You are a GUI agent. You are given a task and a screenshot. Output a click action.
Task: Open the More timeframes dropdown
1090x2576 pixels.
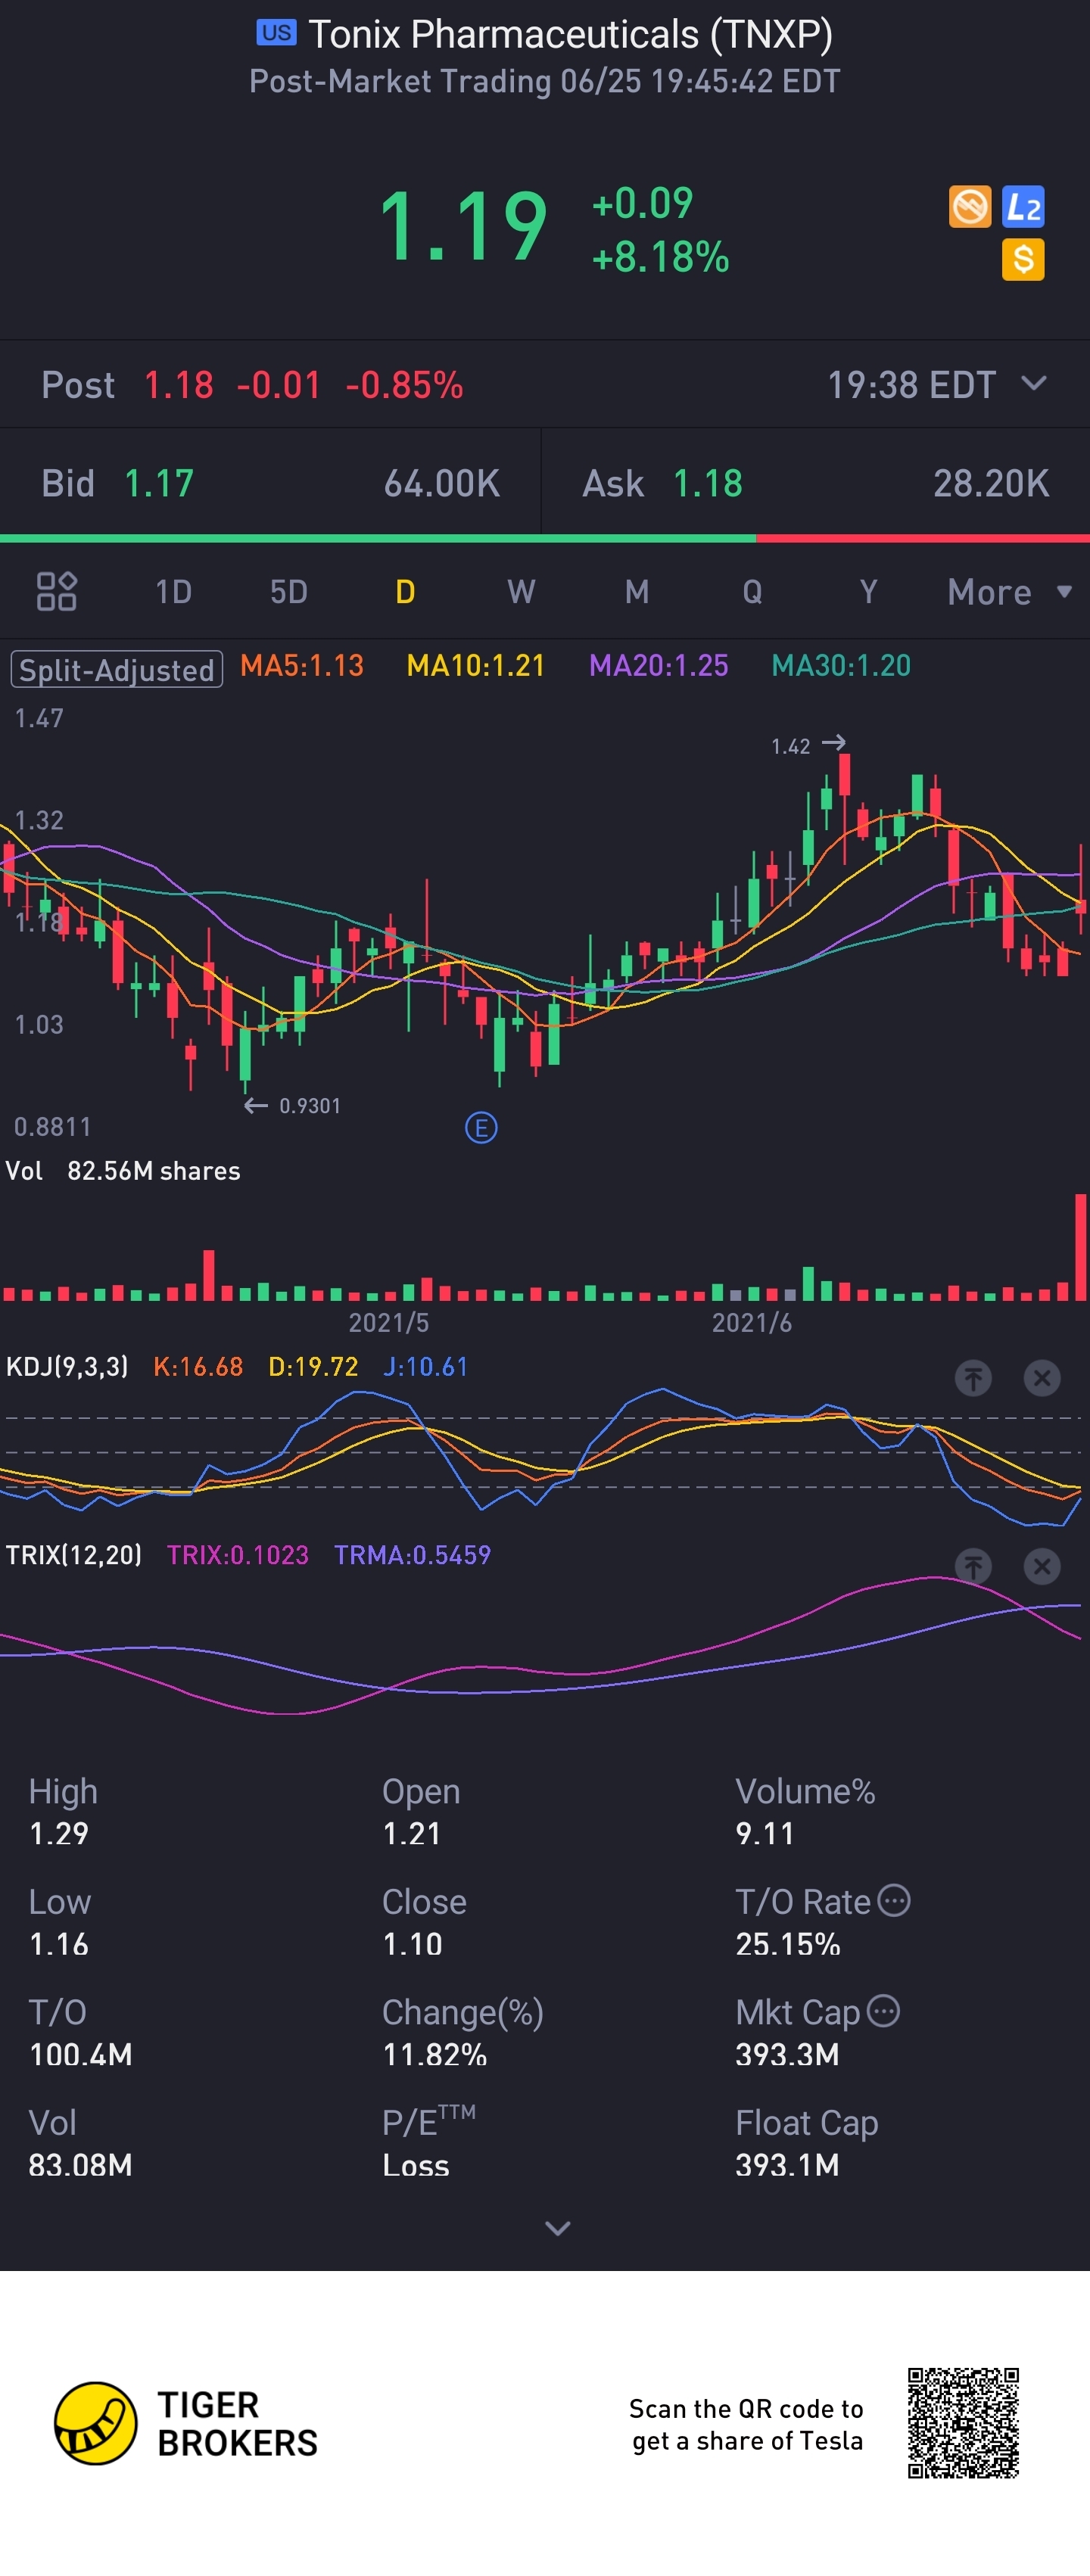tap(1010, 592)
